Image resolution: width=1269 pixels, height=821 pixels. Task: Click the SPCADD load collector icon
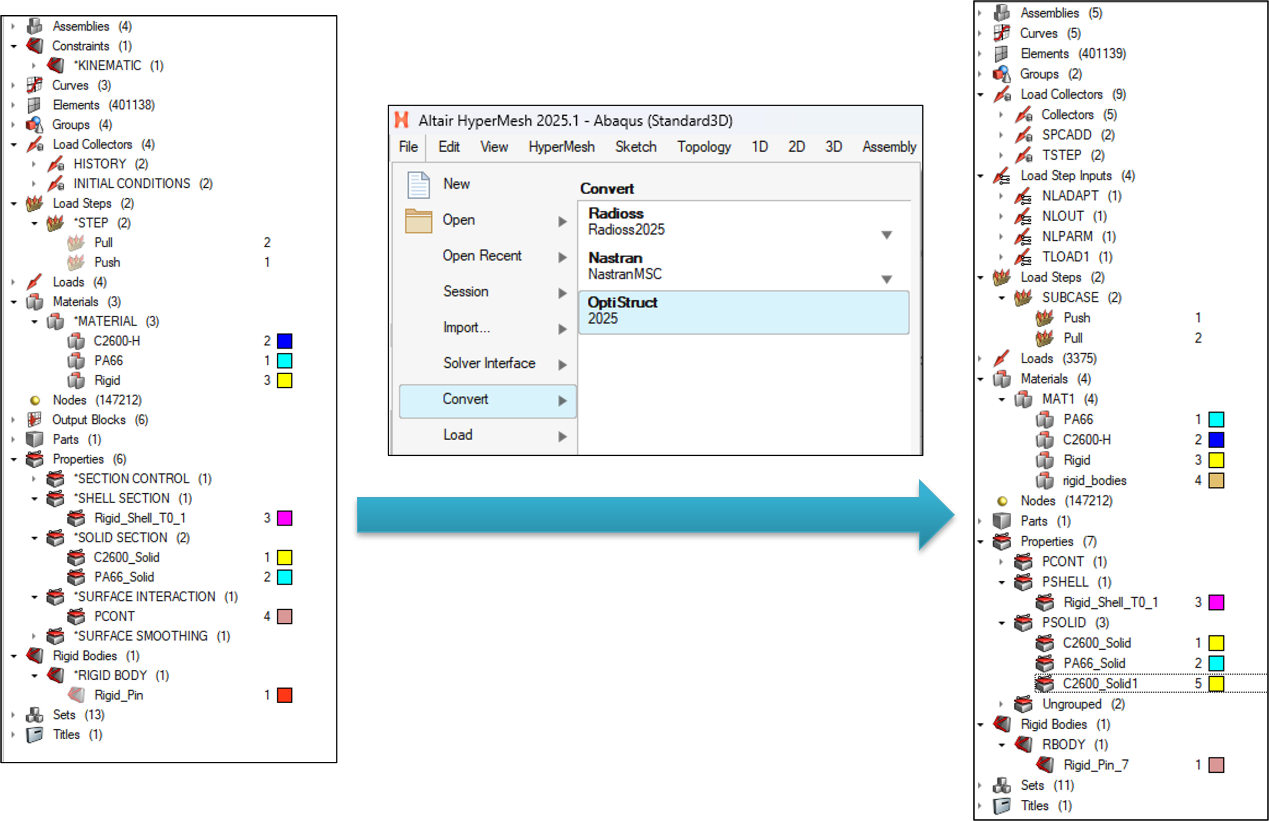(x=1024, y=135)
